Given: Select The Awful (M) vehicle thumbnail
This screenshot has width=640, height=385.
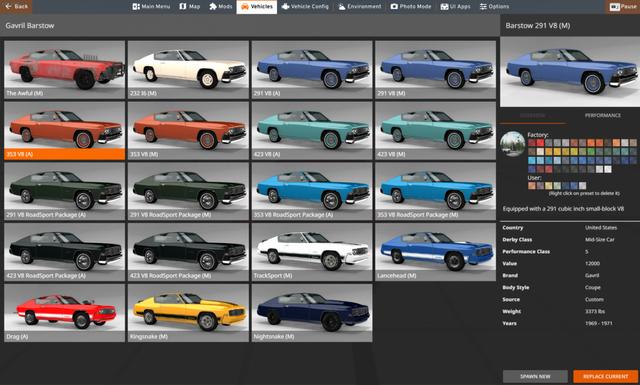Looking at the screenshot, I should (64, 69).
